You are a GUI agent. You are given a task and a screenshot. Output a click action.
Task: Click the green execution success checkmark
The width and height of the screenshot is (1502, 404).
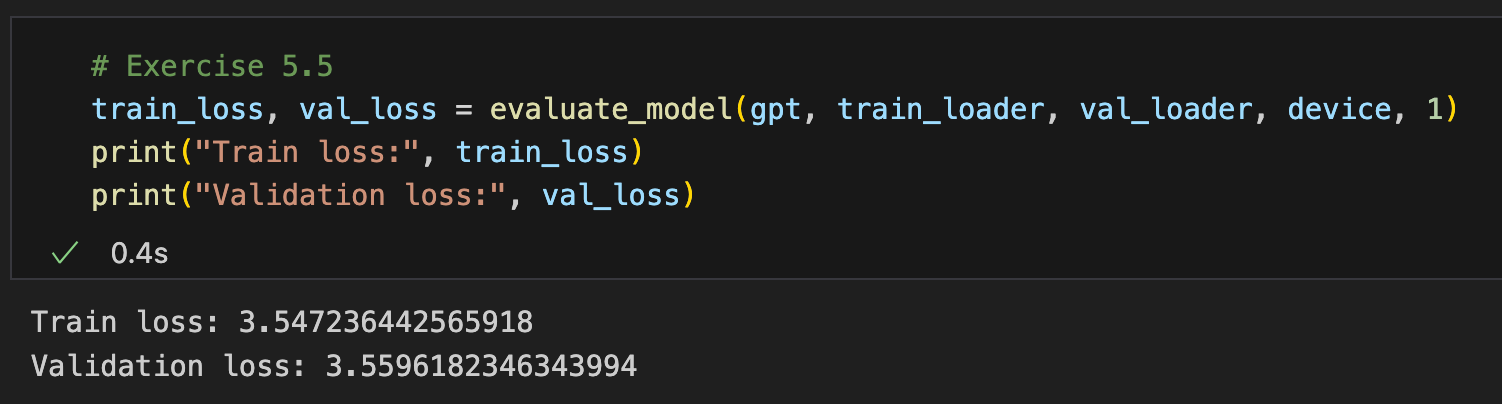point(65,254)
